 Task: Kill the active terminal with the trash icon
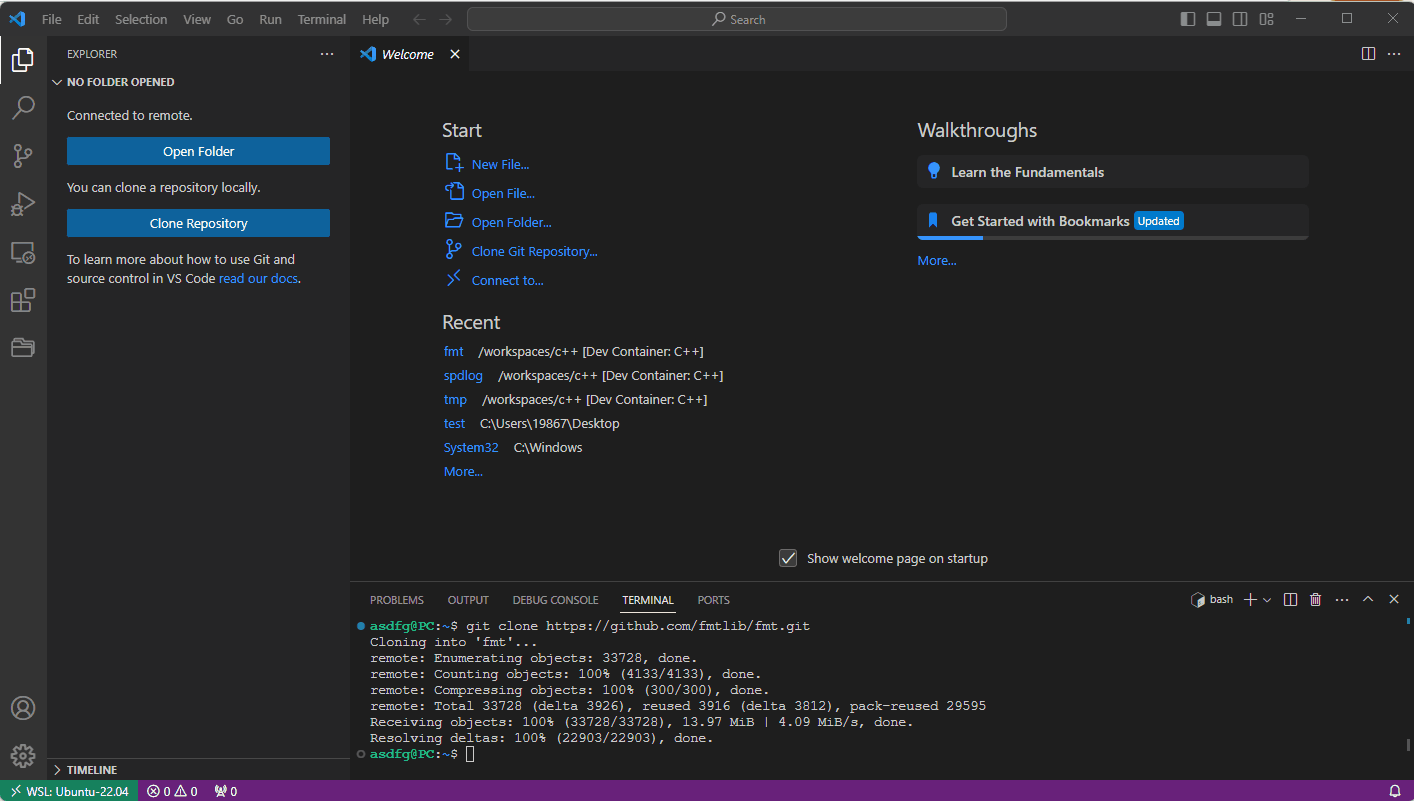[x=1315, y=598]
